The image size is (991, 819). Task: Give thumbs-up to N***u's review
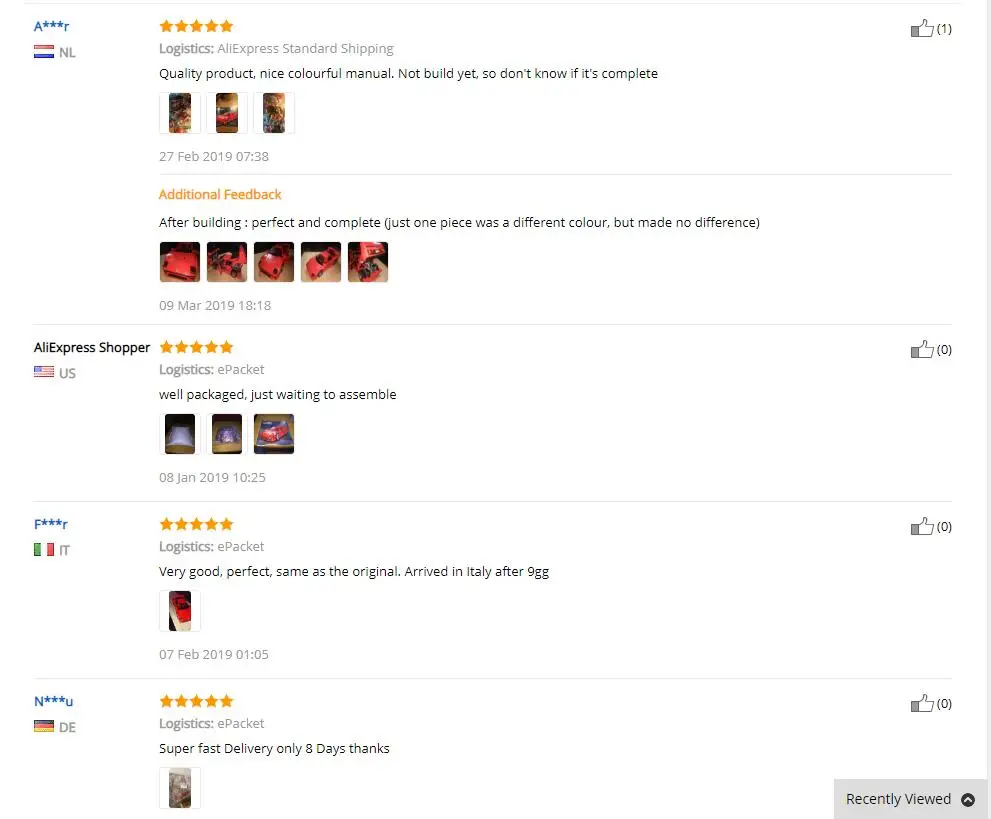click(922, 703)
